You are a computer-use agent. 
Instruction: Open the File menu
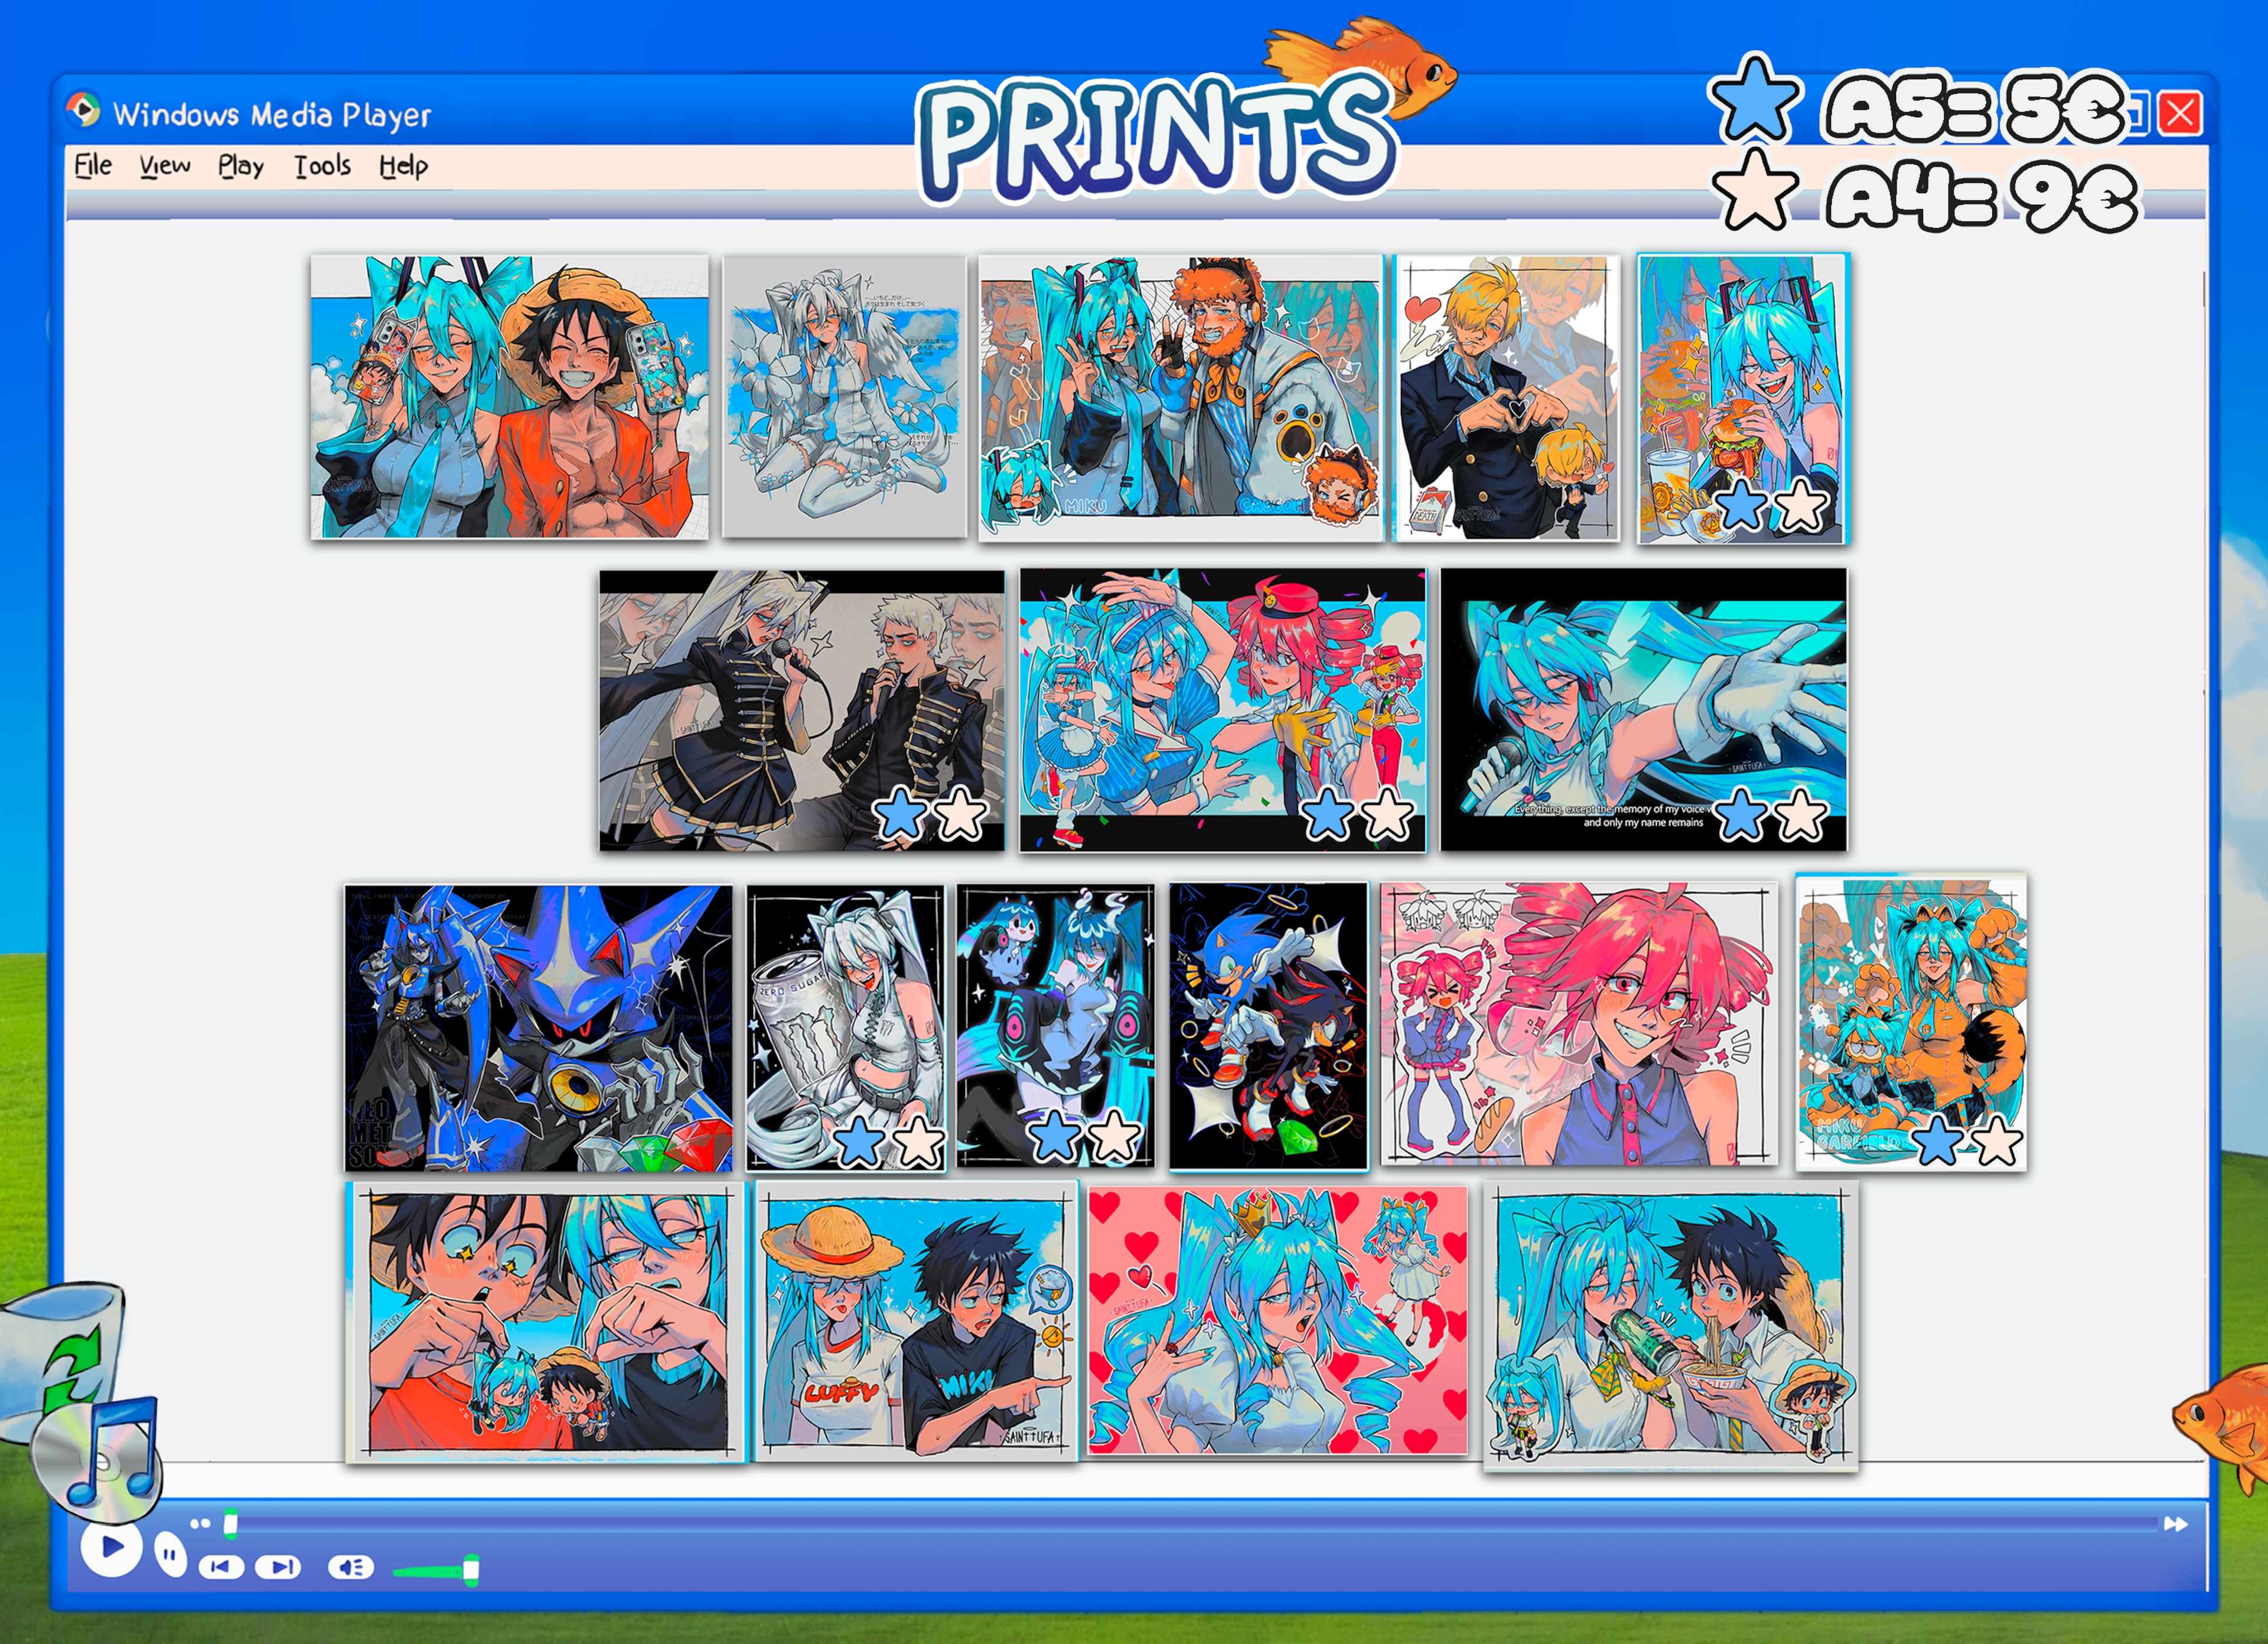(93, 165)
